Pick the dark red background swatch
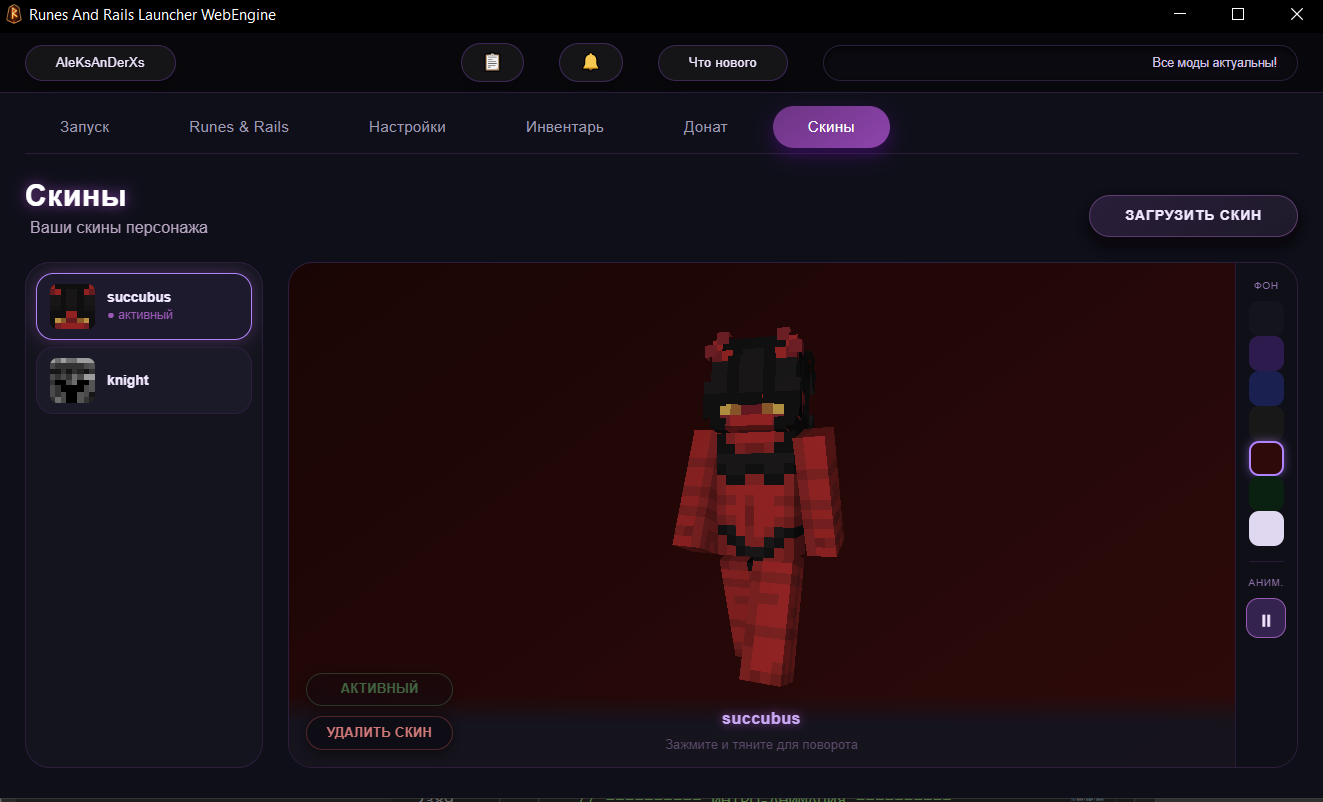The width and height of the screenshot is (1323, 802). 1266,459
